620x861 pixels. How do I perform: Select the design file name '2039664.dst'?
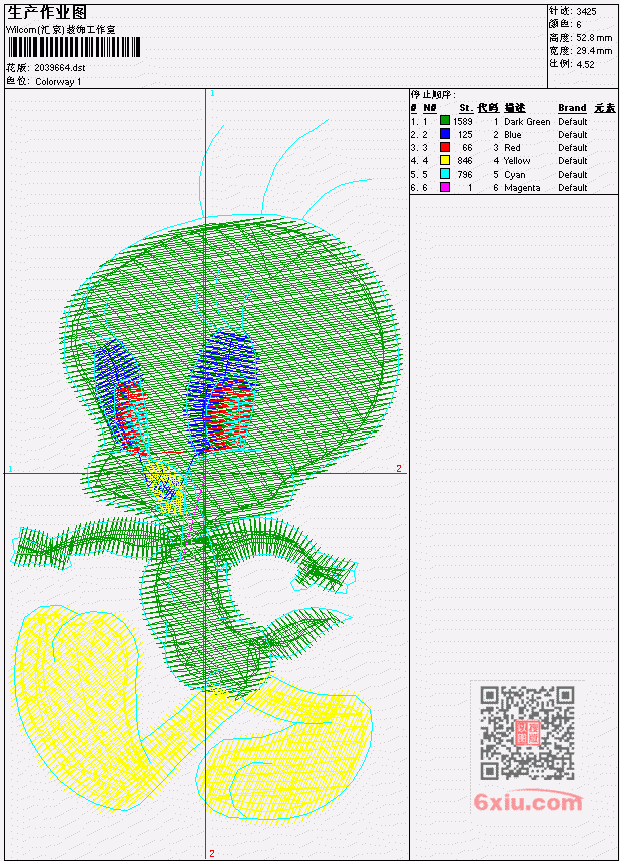point(59,68)
